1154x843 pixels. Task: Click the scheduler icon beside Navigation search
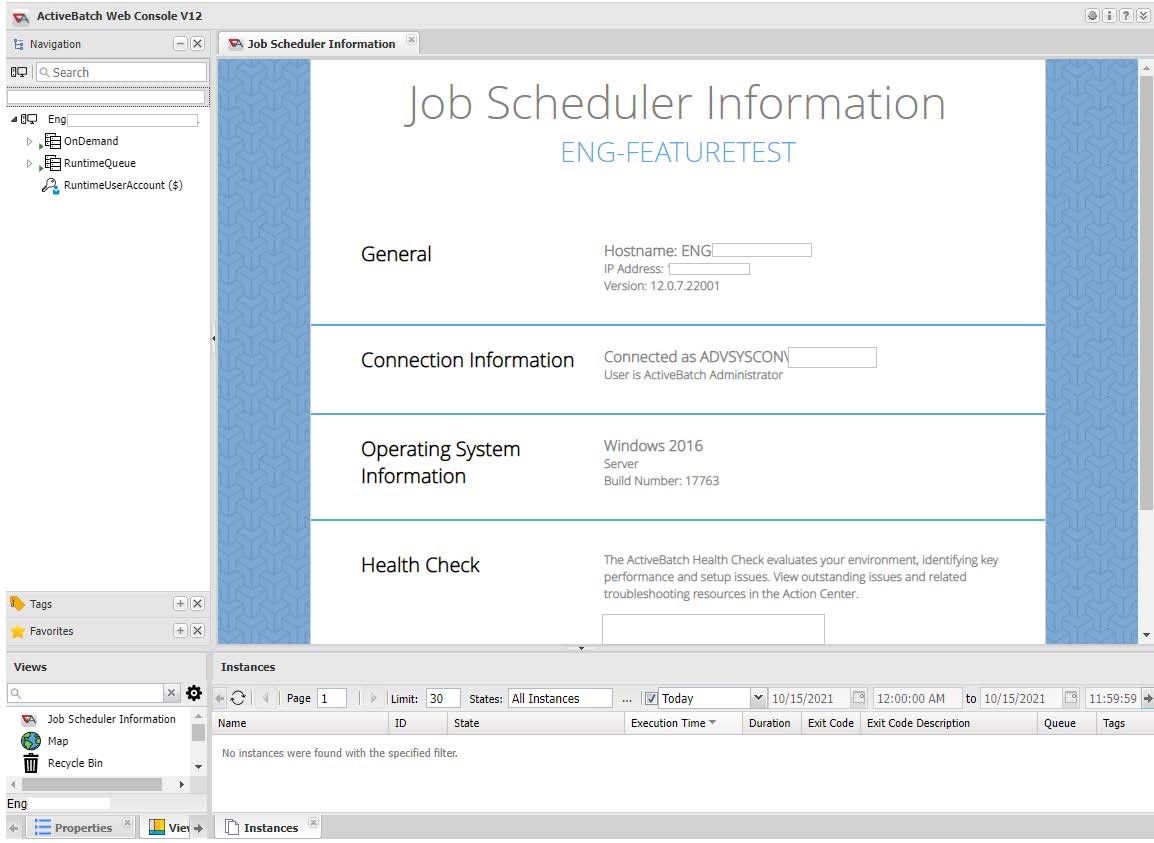19,72
